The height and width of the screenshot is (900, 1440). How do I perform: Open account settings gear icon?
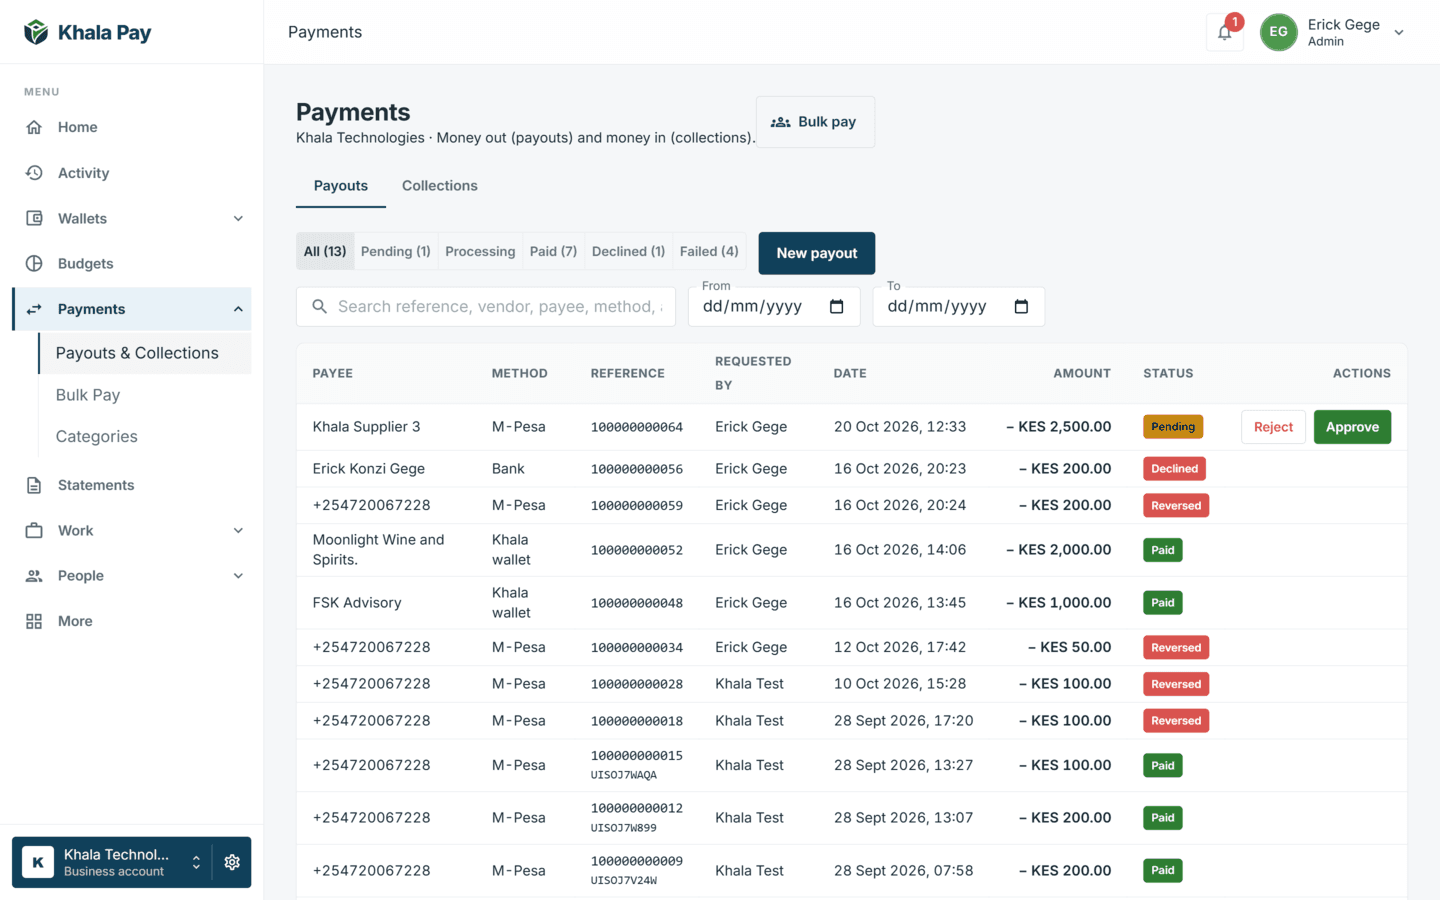click(x=232, y=862)
